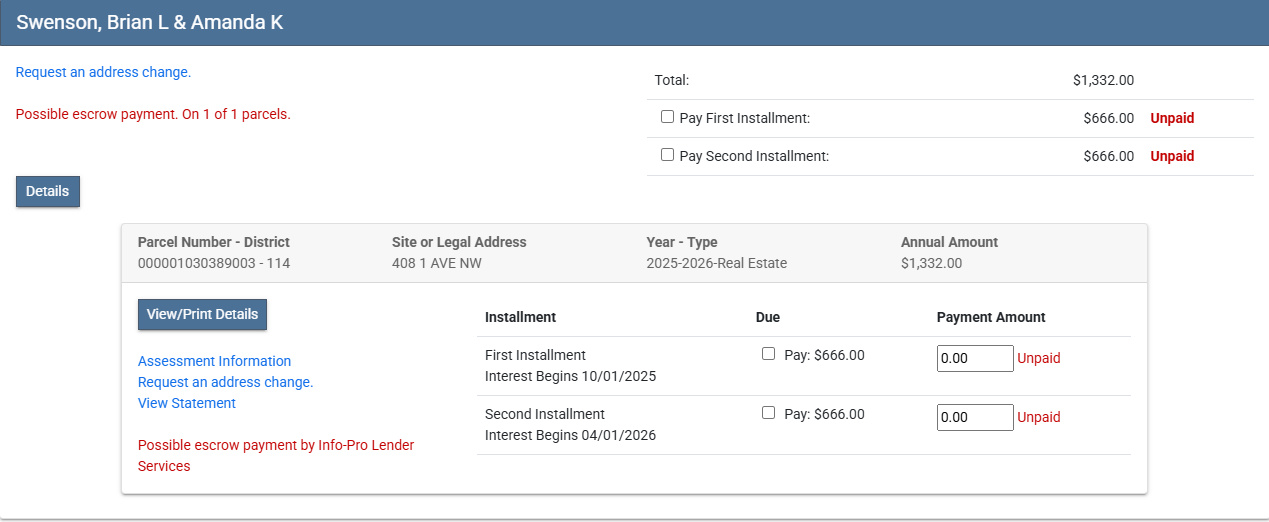Check the top Pay Second Installment checkbox

pos(667,155)
